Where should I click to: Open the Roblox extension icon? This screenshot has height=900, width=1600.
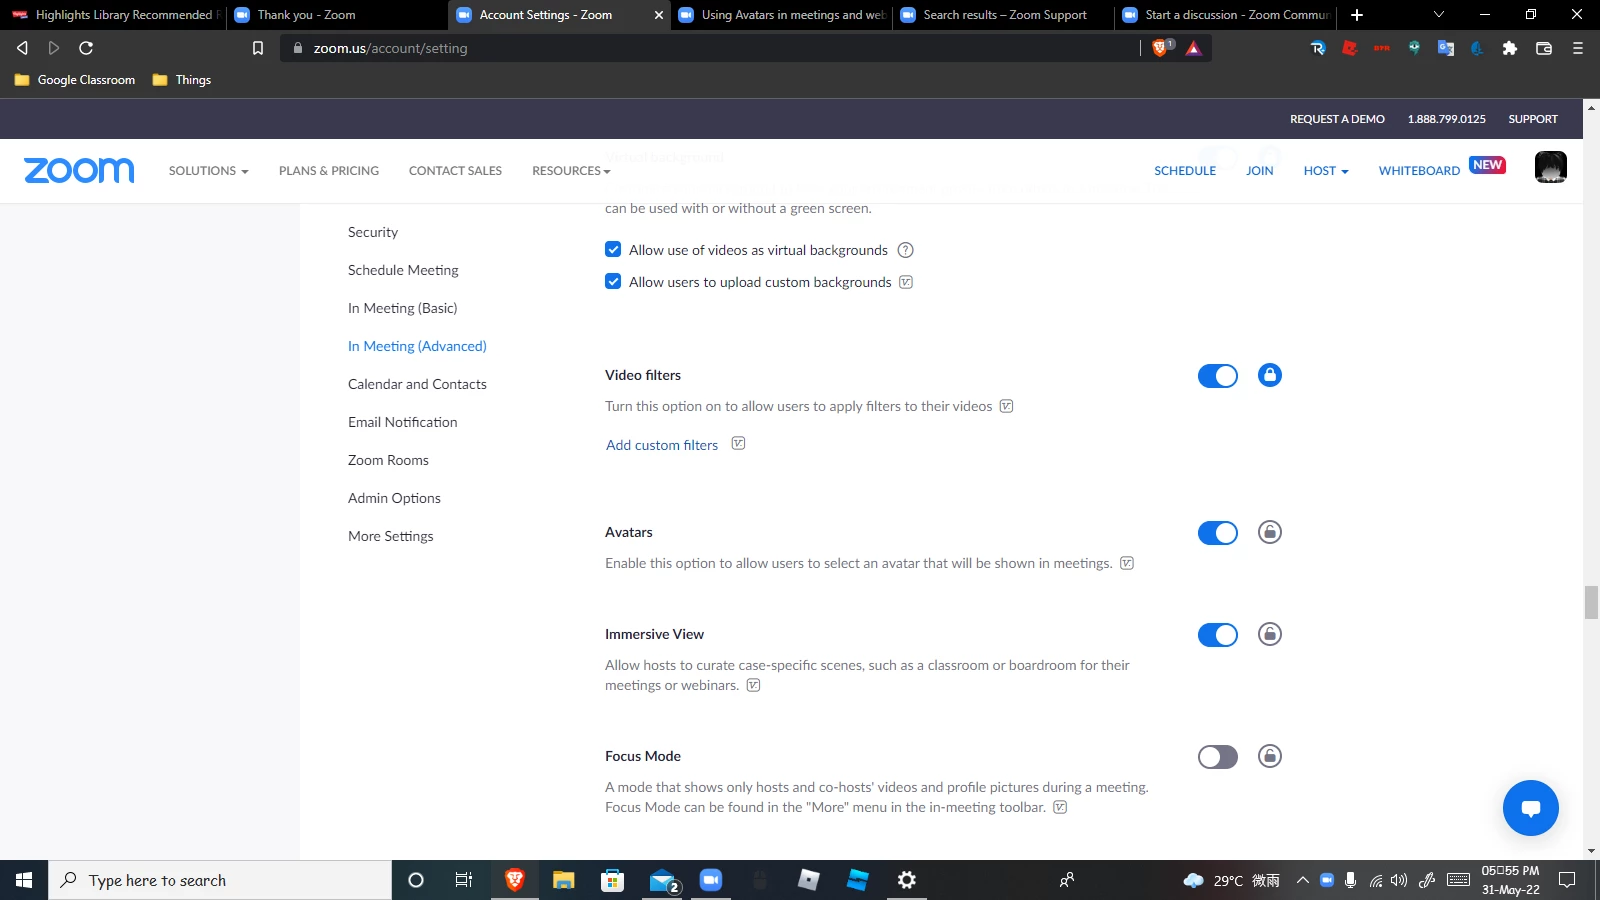1349,48
